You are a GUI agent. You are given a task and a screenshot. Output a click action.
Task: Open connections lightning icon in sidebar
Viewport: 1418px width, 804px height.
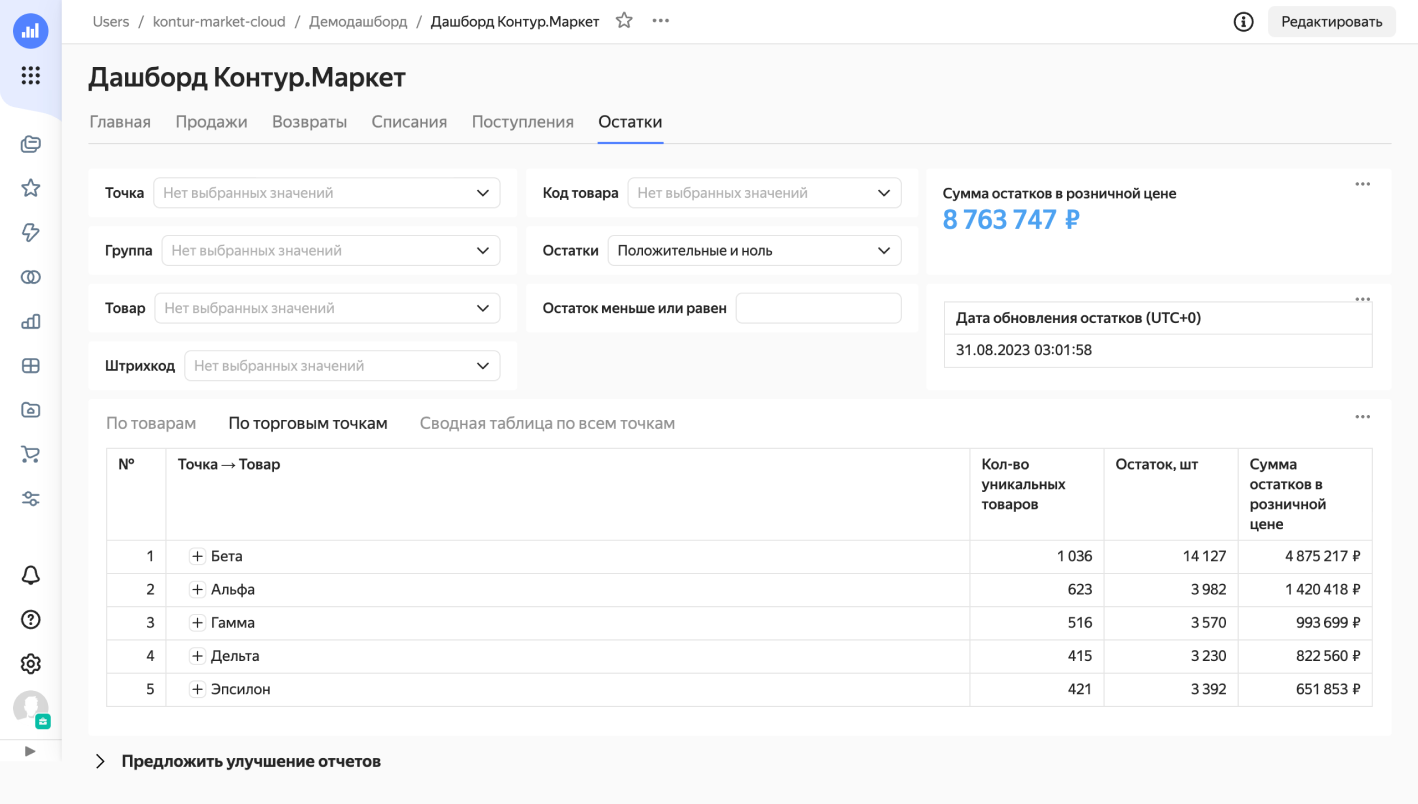click(x=30, y=232)
